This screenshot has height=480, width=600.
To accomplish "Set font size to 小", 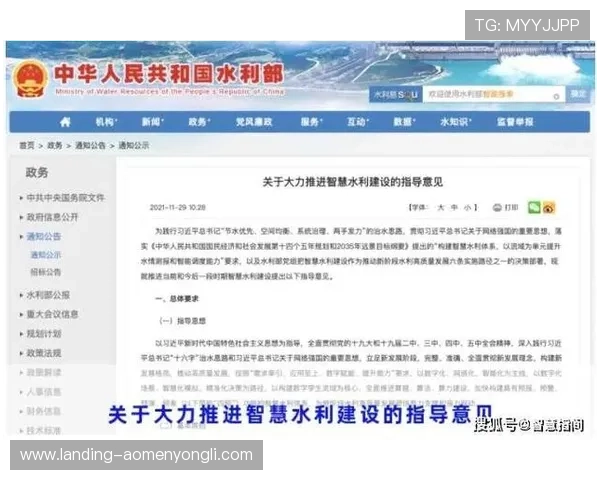I will [468, 207].
